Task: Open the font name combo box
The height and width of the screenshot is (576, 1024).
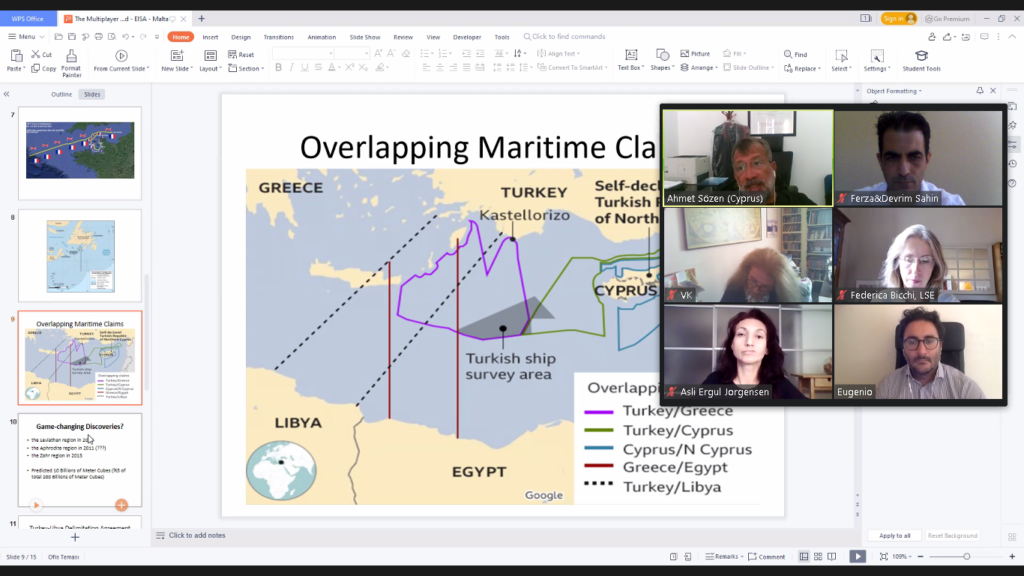Action: point(304,54)
